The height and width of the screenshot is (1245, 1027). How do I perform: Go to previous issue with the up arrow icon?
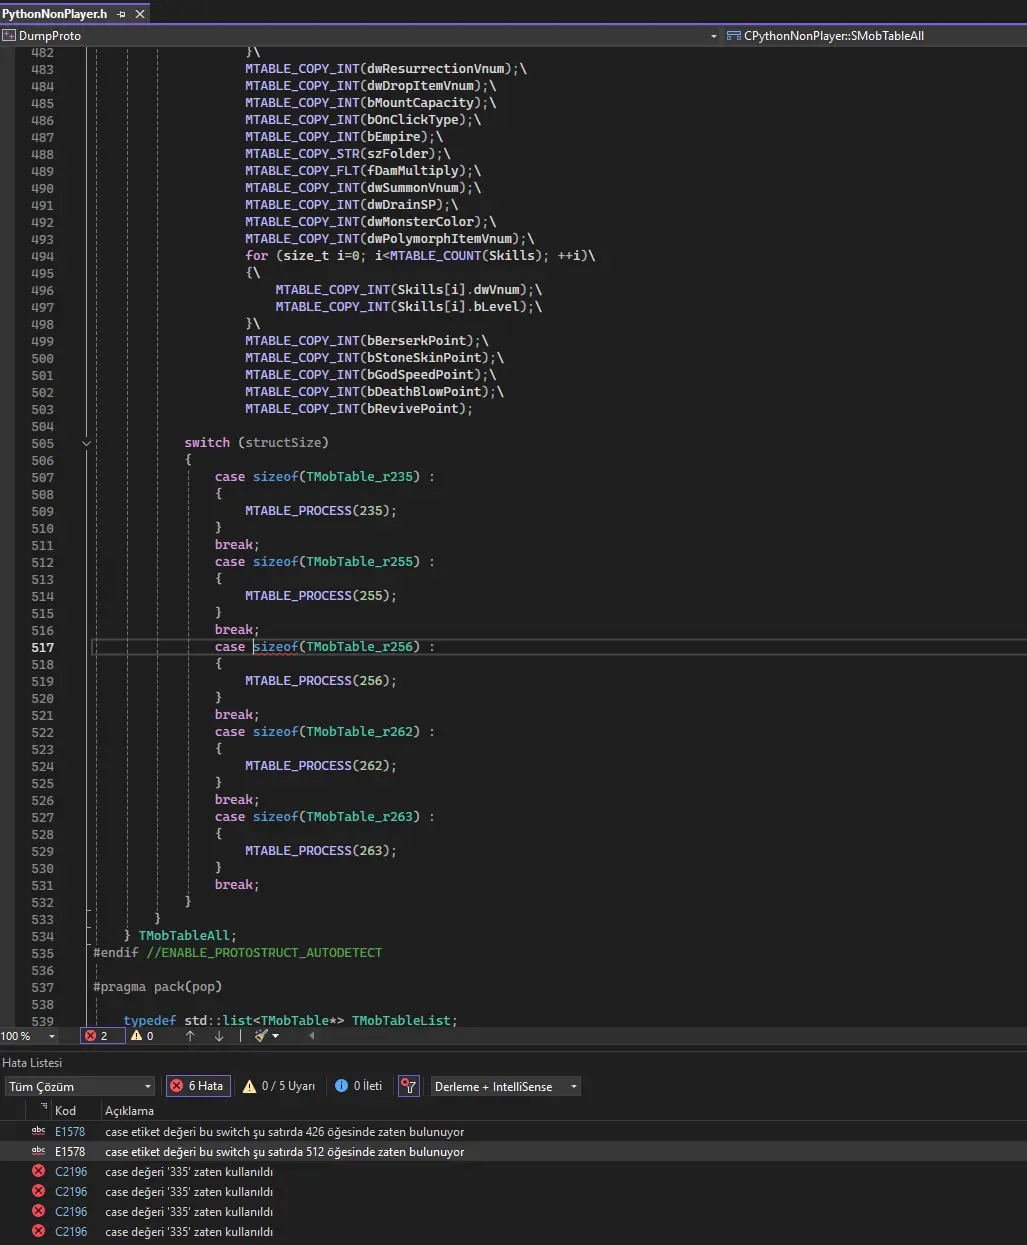[x=189, y=1035]
